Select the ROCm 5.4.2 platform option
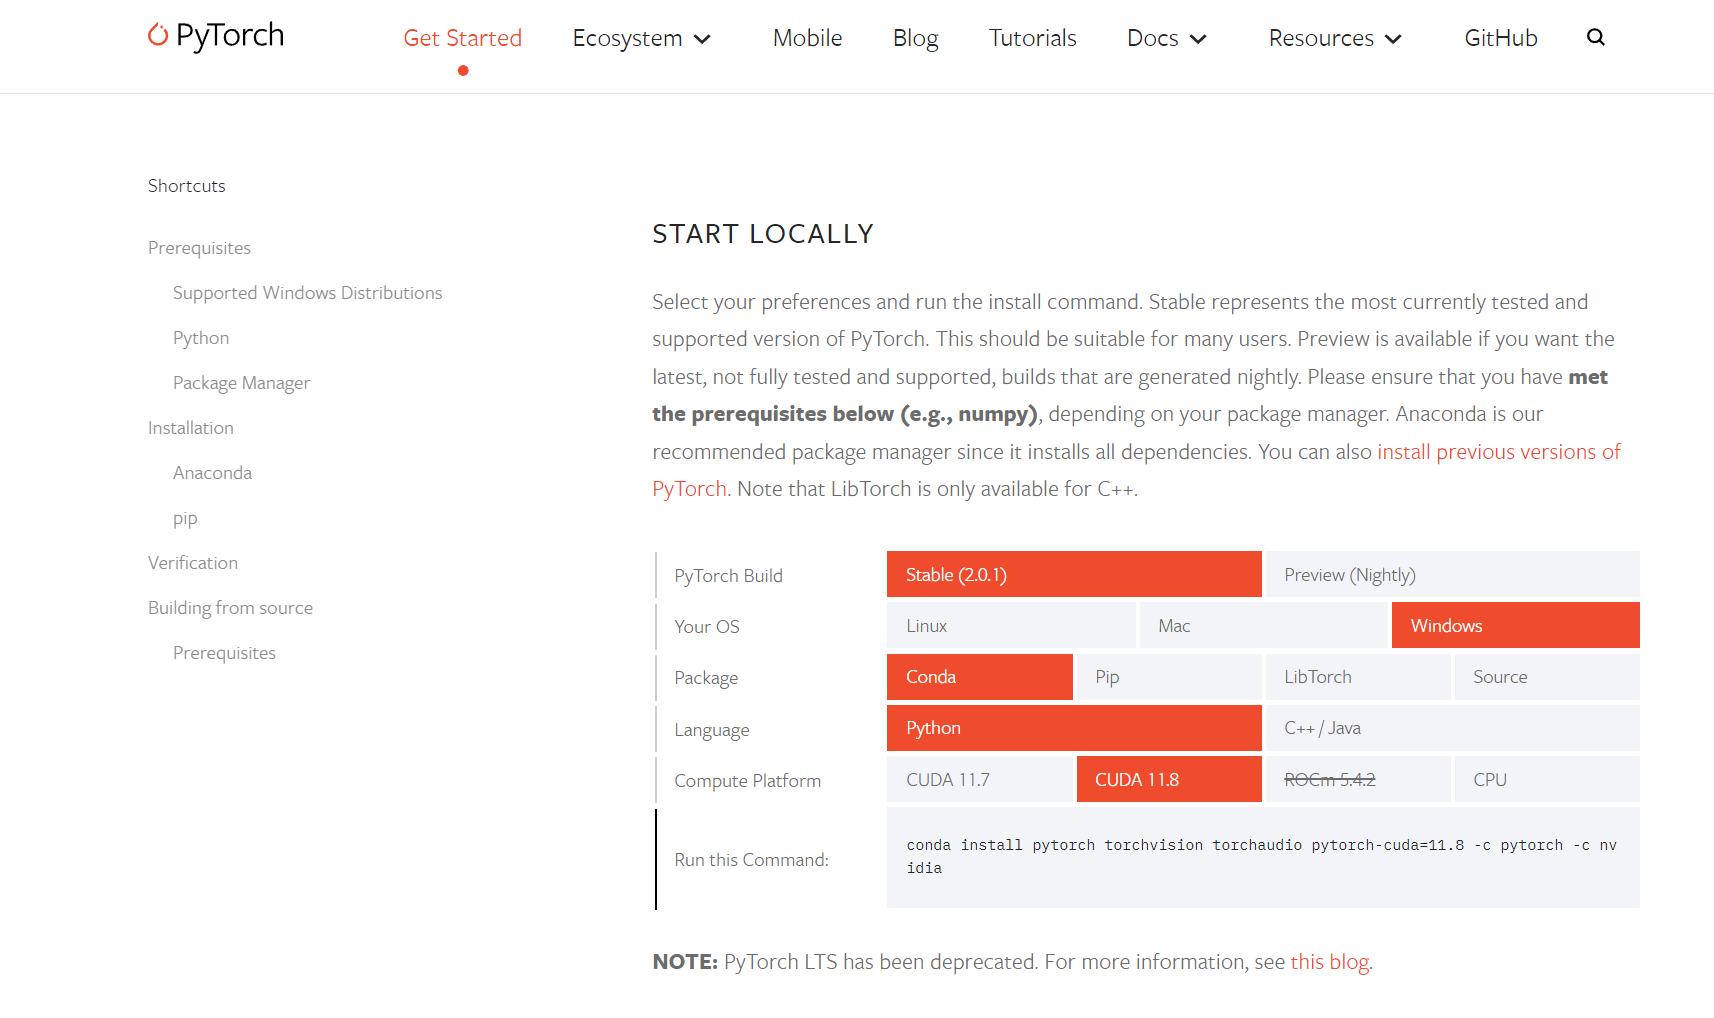This screenshot has height=1018, width=1714. coord(1357,779)
